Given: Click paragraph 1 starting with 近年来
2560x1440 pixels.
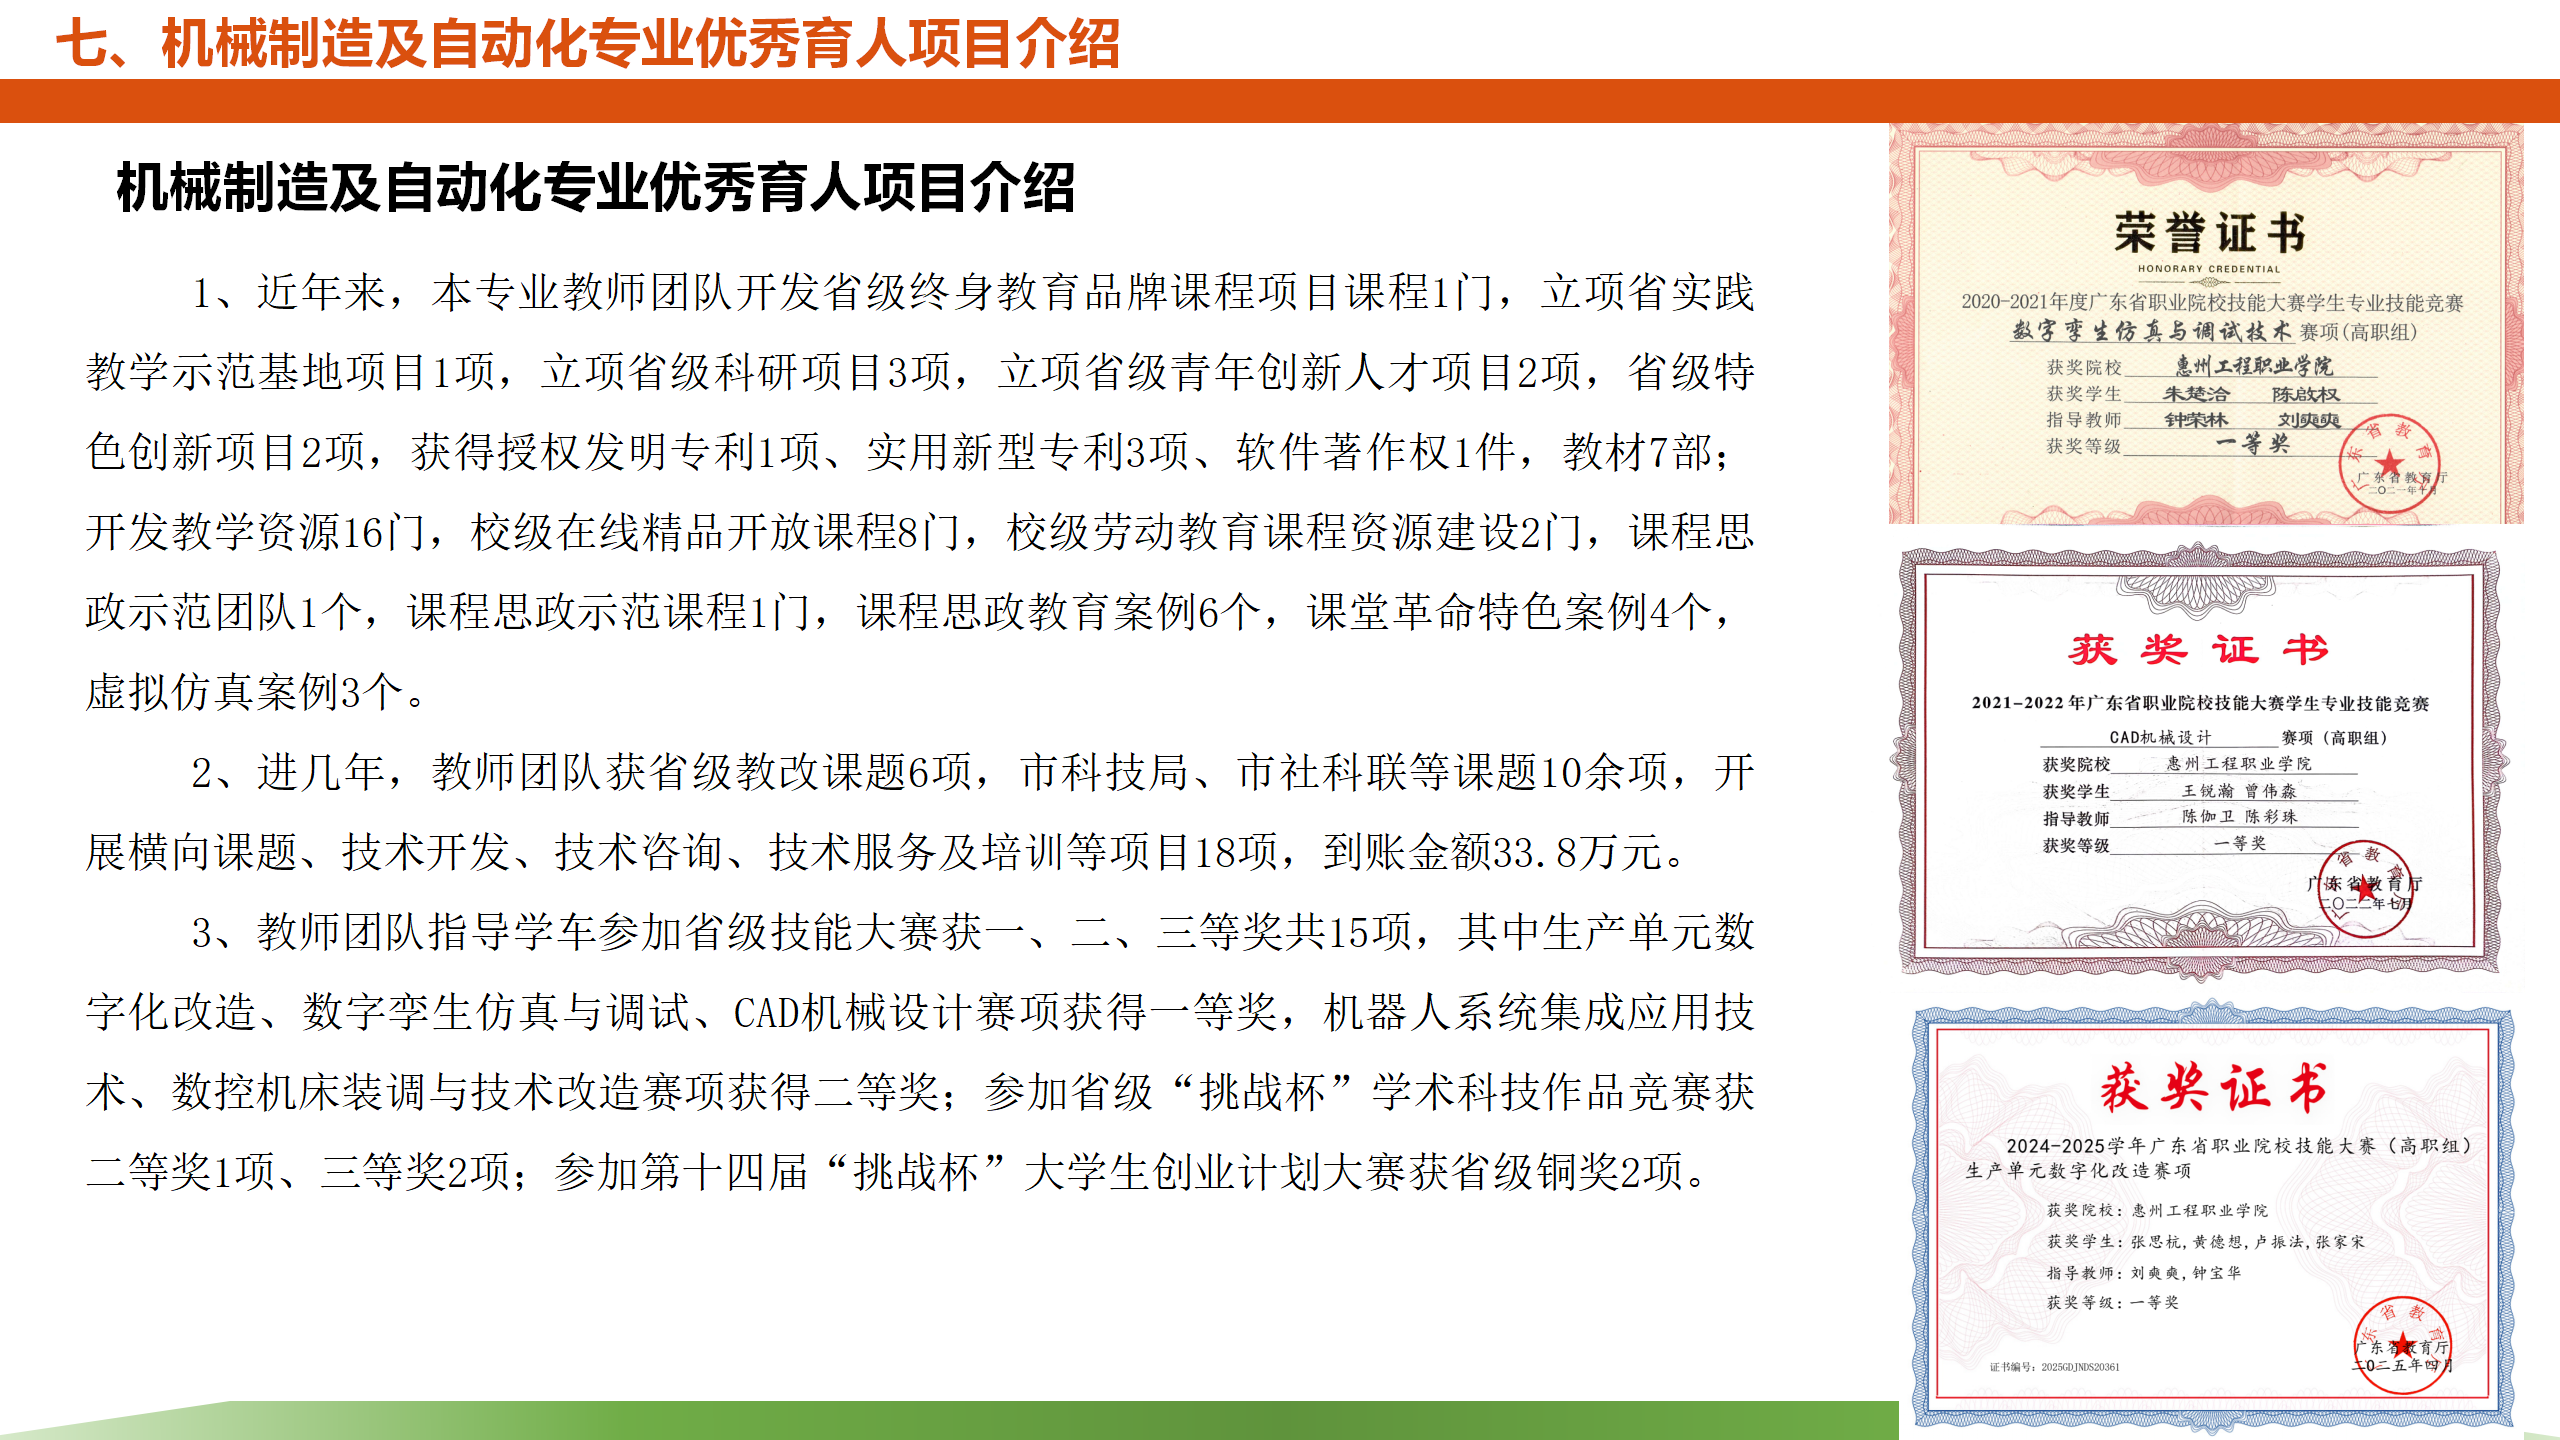Looking at the screenshot, I should (920, 452).
